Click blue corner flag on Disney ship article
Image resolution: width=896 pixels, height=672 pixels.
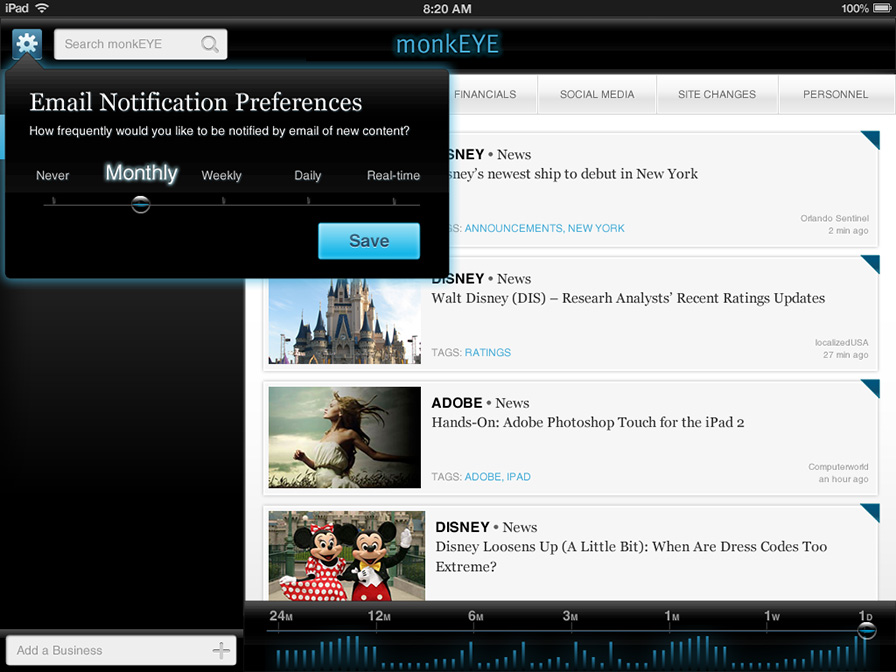pyautogui.click(x=869, y=141)
